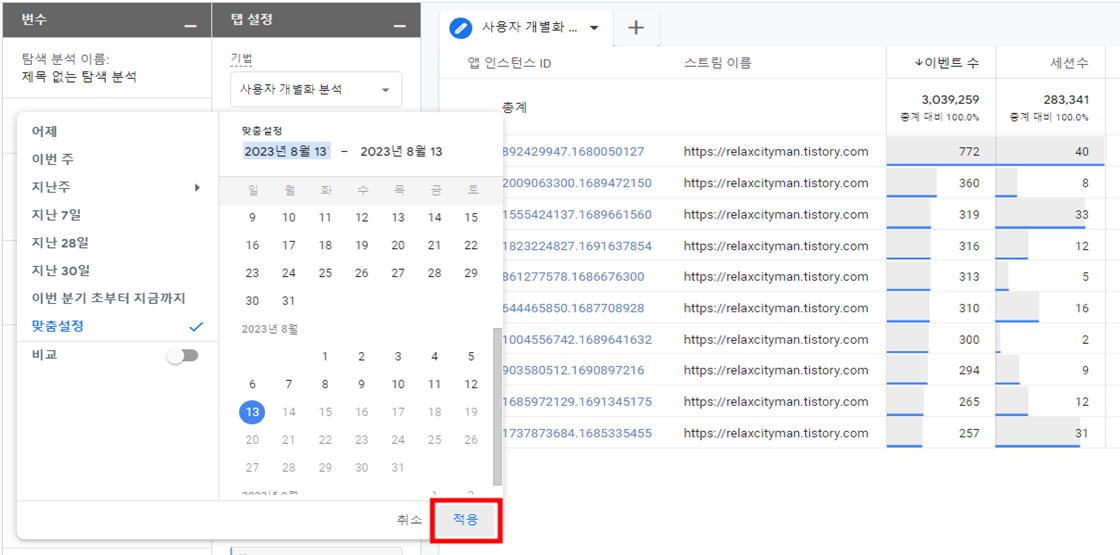Image resolution: width=1120 pixels, height=555 pixels.
Task: Click the event count cell 360
Action: (941, 183)
